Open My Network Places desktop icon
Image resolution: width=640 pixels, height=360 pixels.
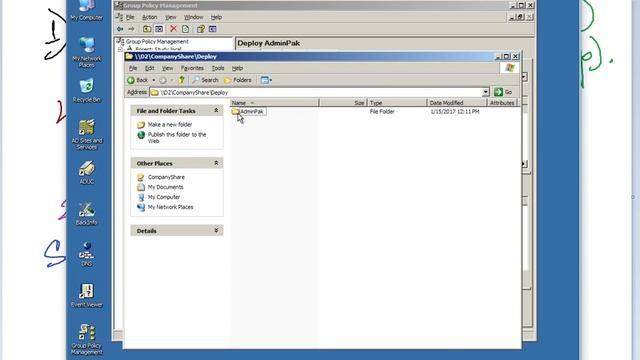pyautogui.click(x=87, y=52)
